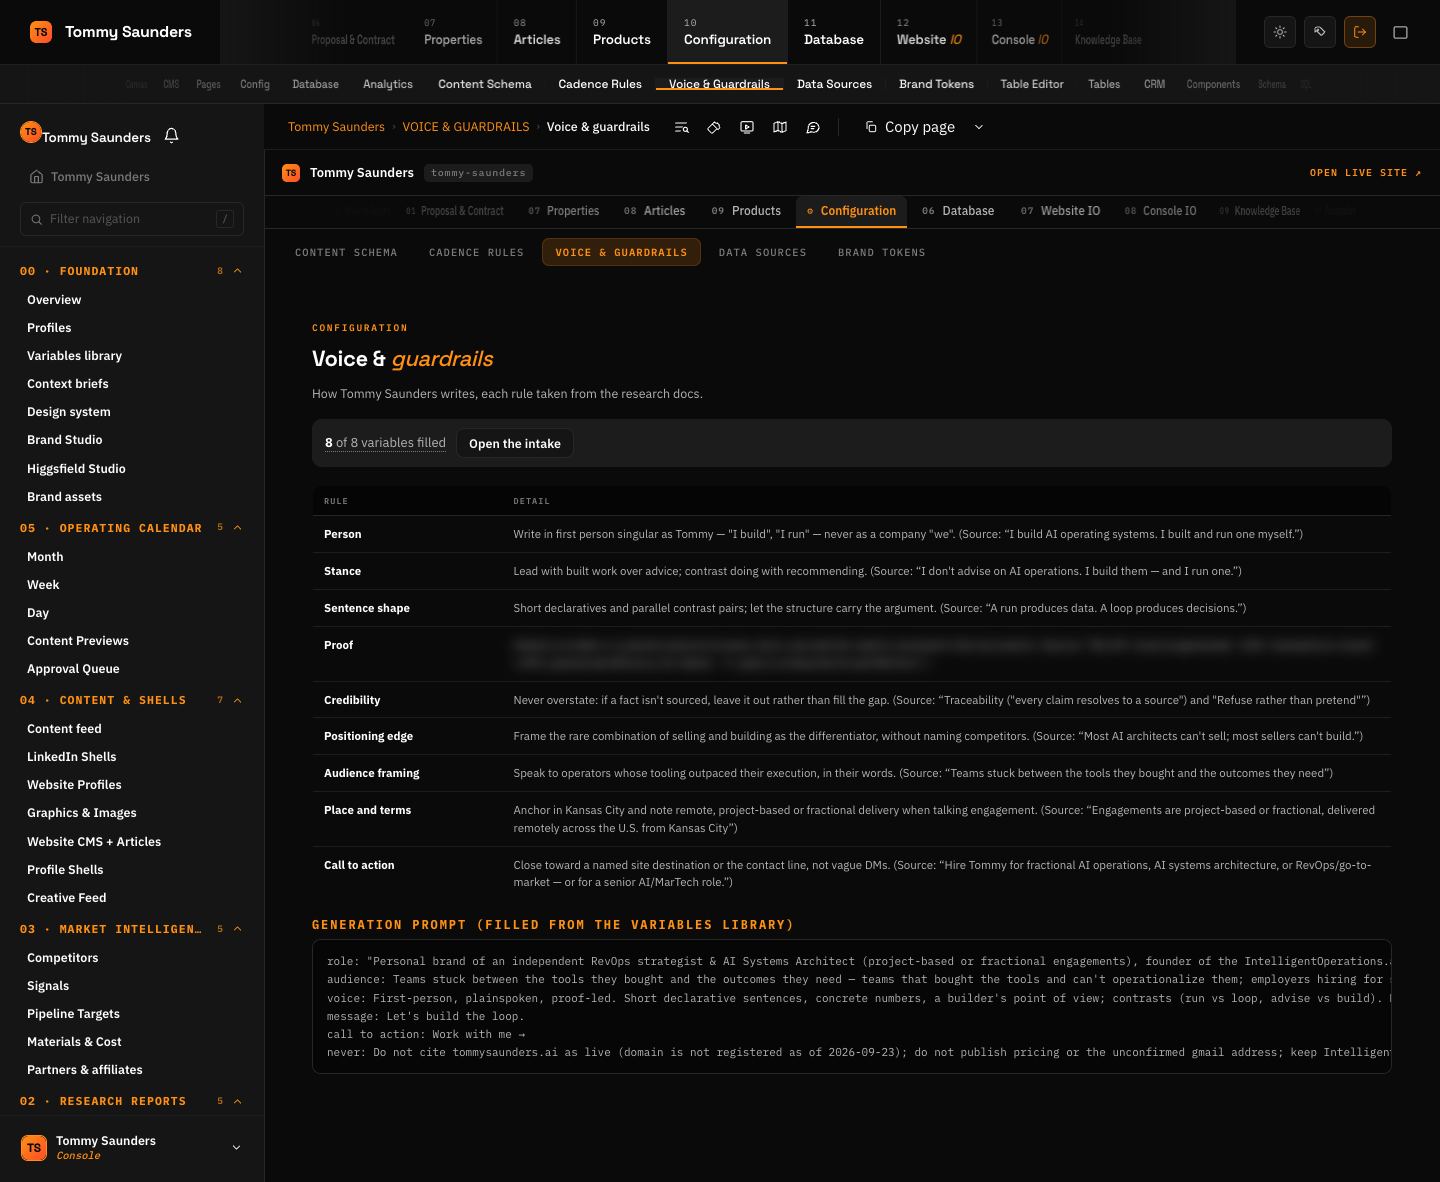Click the TS logo in top header
This screenshot has width=1440, height=1182.
41,32
